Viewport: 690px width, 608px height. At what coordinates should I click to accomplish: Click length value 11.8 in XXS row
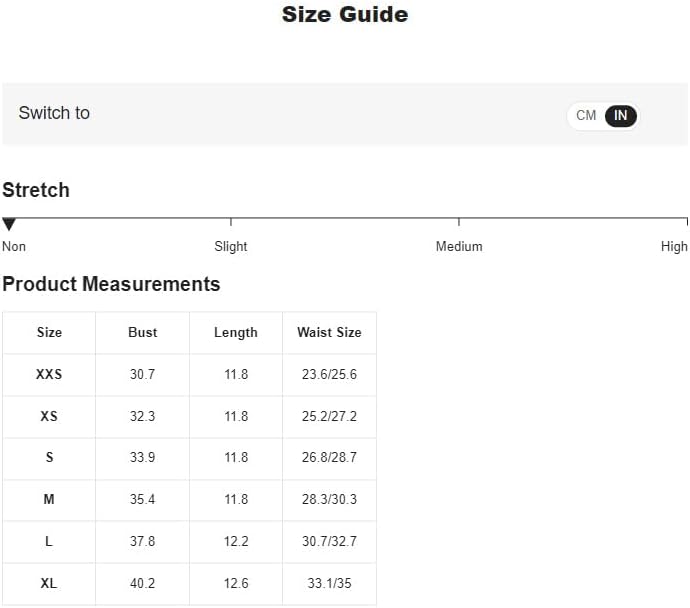236,374
